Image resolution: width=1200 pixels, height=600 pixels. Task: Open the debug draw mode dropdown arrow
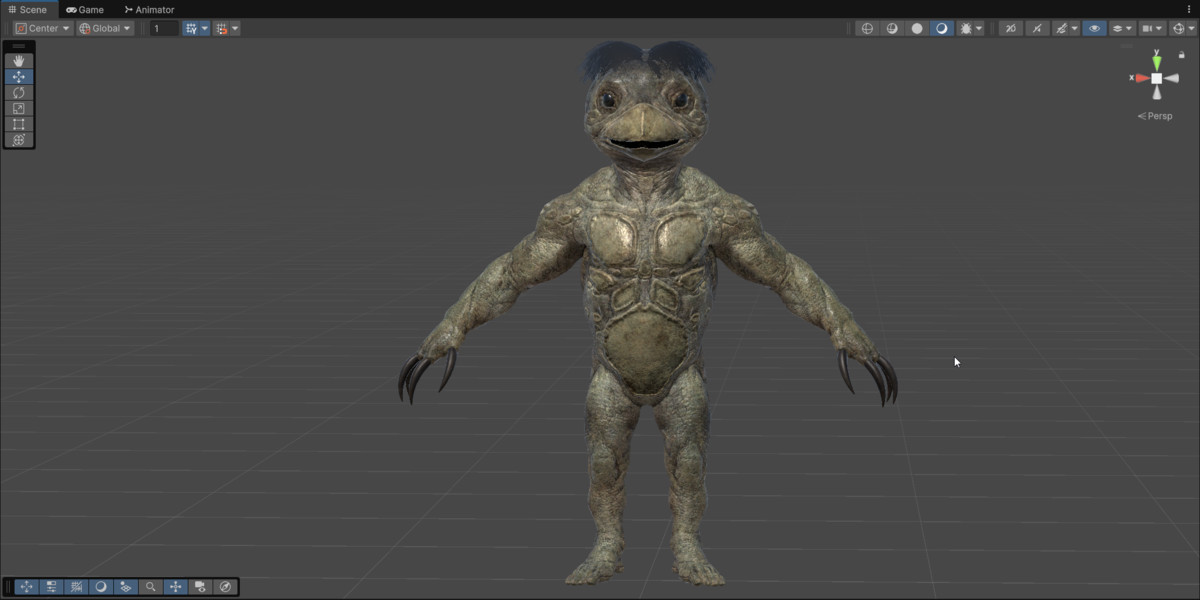tap(979, 28)
